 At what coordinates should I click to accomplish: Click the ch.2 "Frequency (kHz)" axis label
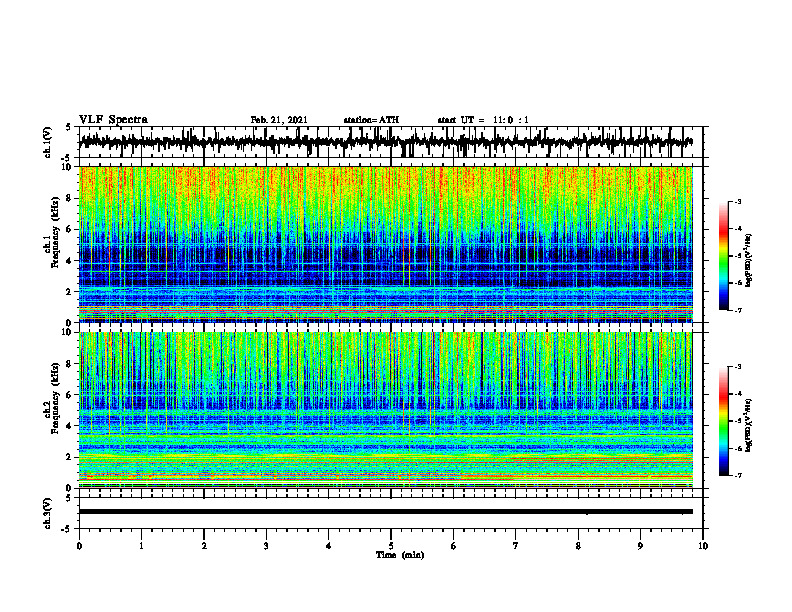[56, 397]
